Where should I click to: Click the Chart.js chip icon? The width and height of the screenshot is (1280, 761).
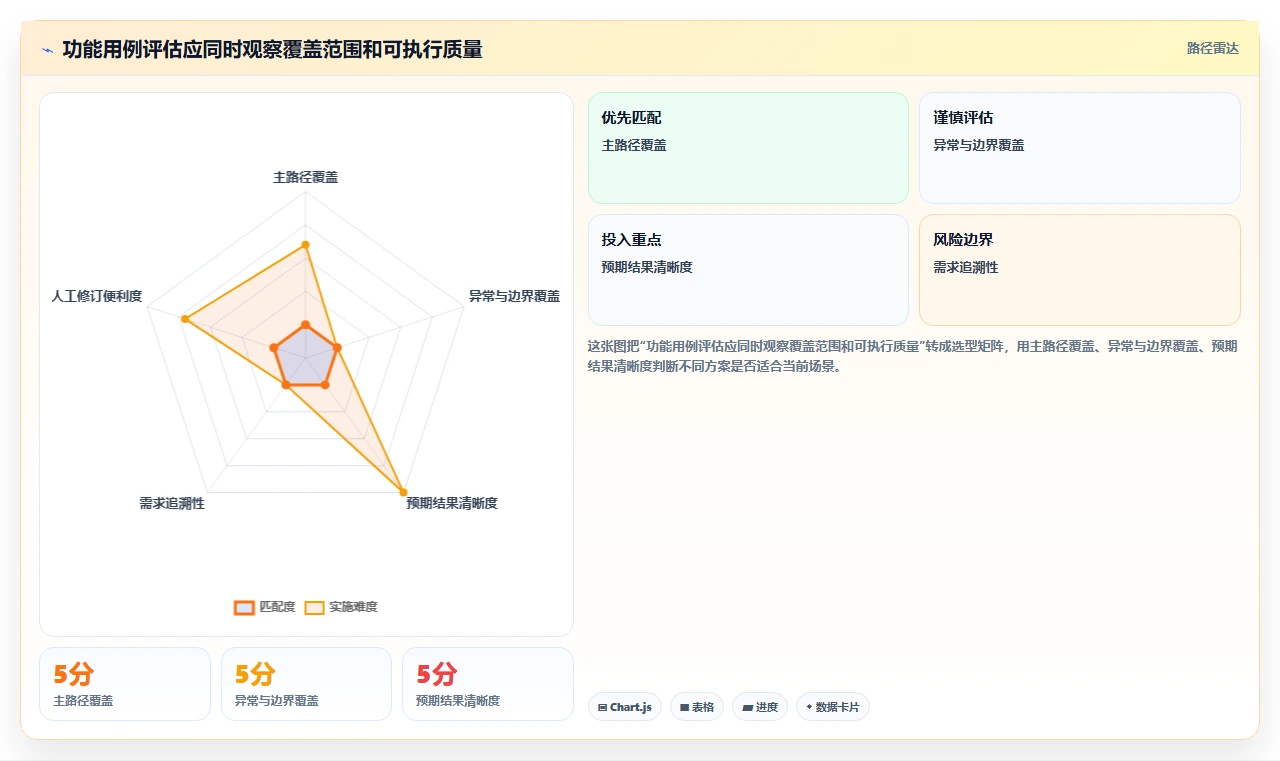pos(603,708)
